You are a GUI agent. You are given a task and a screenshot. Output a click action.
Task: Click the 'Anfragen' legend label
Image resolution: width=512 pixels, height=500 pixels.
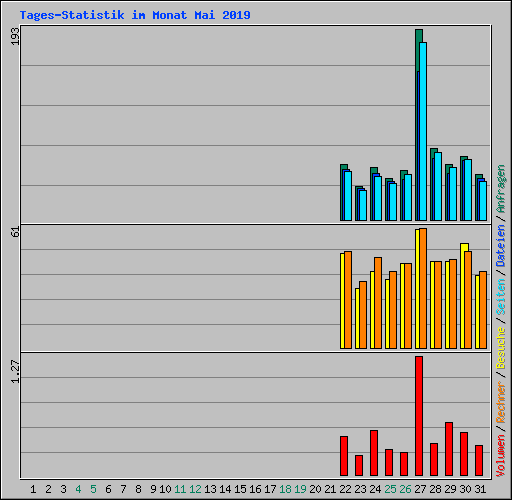tap(501, 189)
